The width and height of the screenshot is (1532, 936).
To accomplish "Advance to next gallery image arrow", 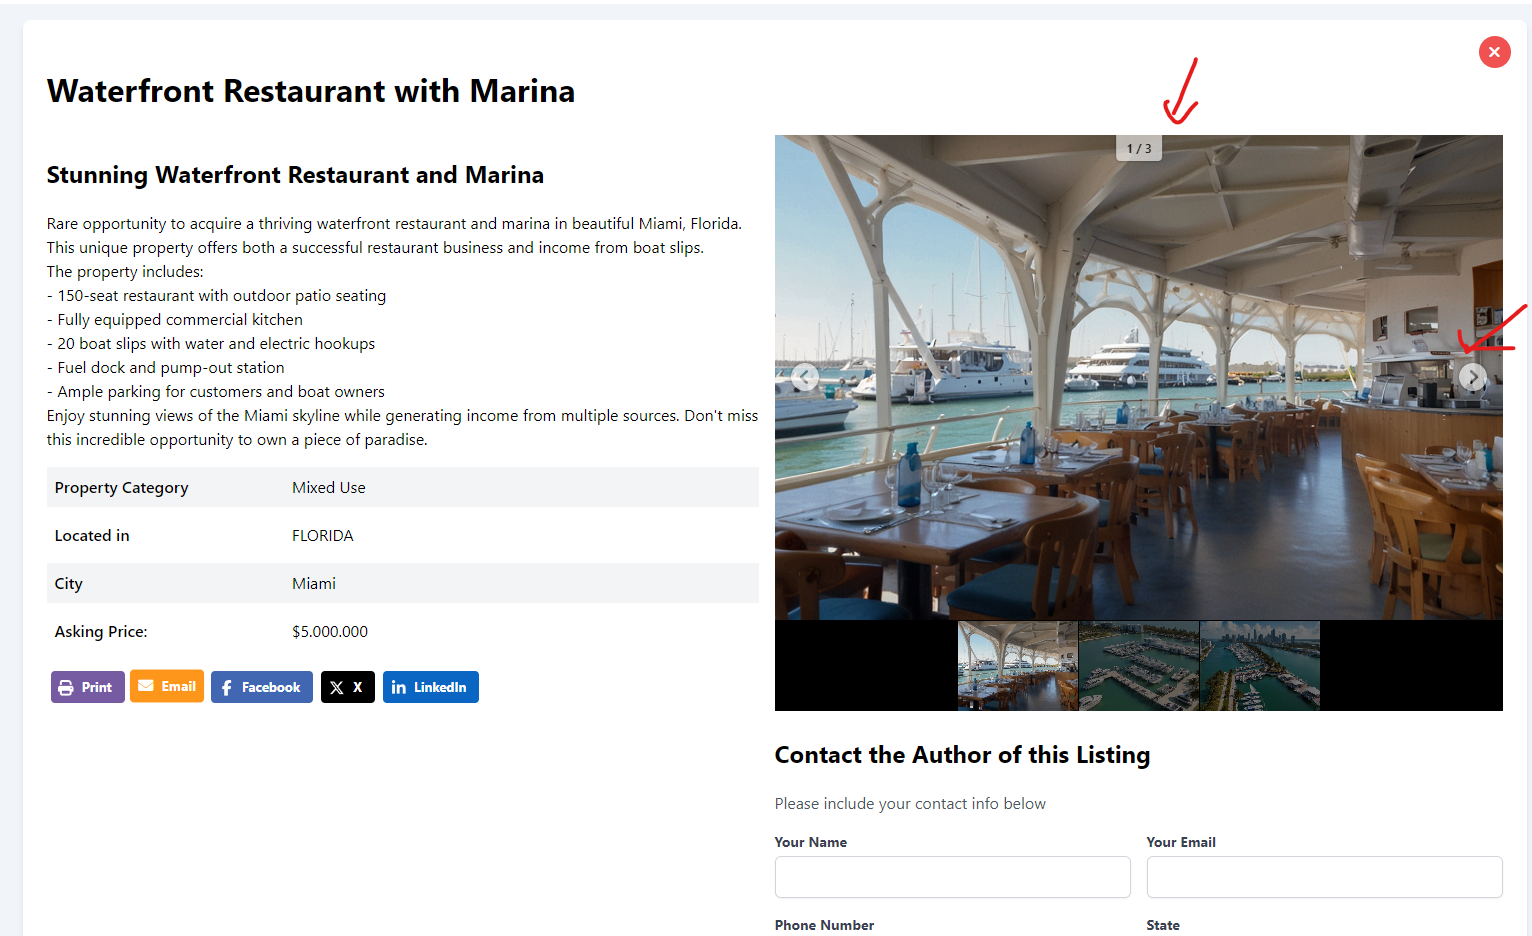I will 1472,377.
